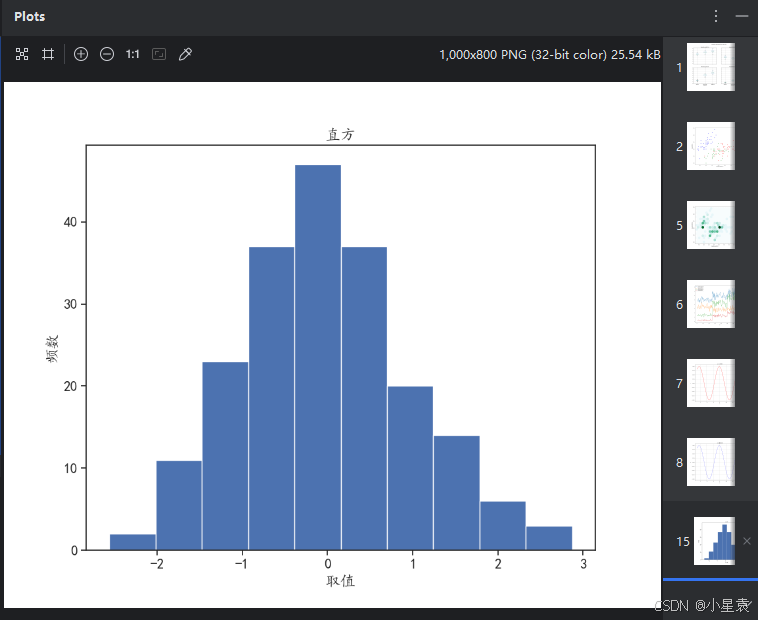The image size is (758, 620).
Task: Click the y-axis label 频数
Action: coord(52,348)
